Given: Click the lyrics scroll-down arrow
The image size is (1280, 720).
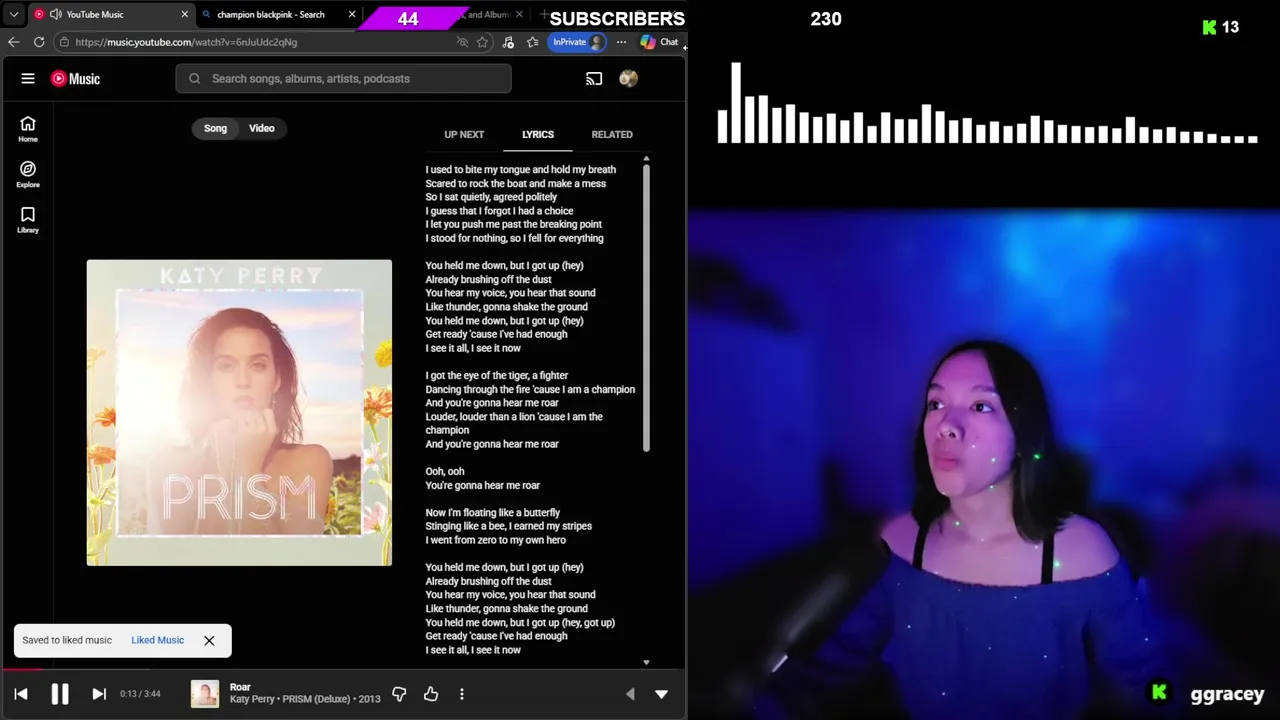Looking at the screenshot, I should 646,662.
